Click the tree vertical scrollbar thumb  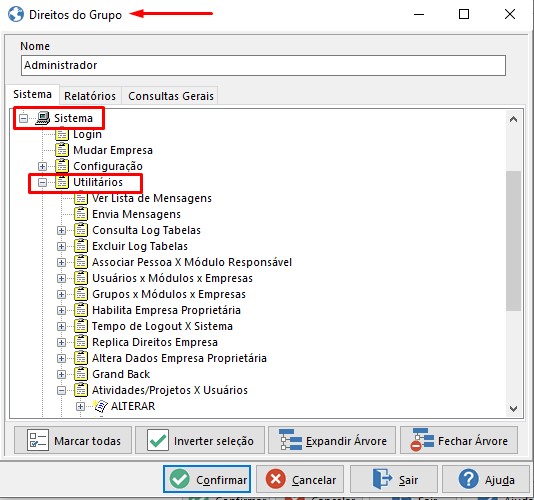coord(513,240)
